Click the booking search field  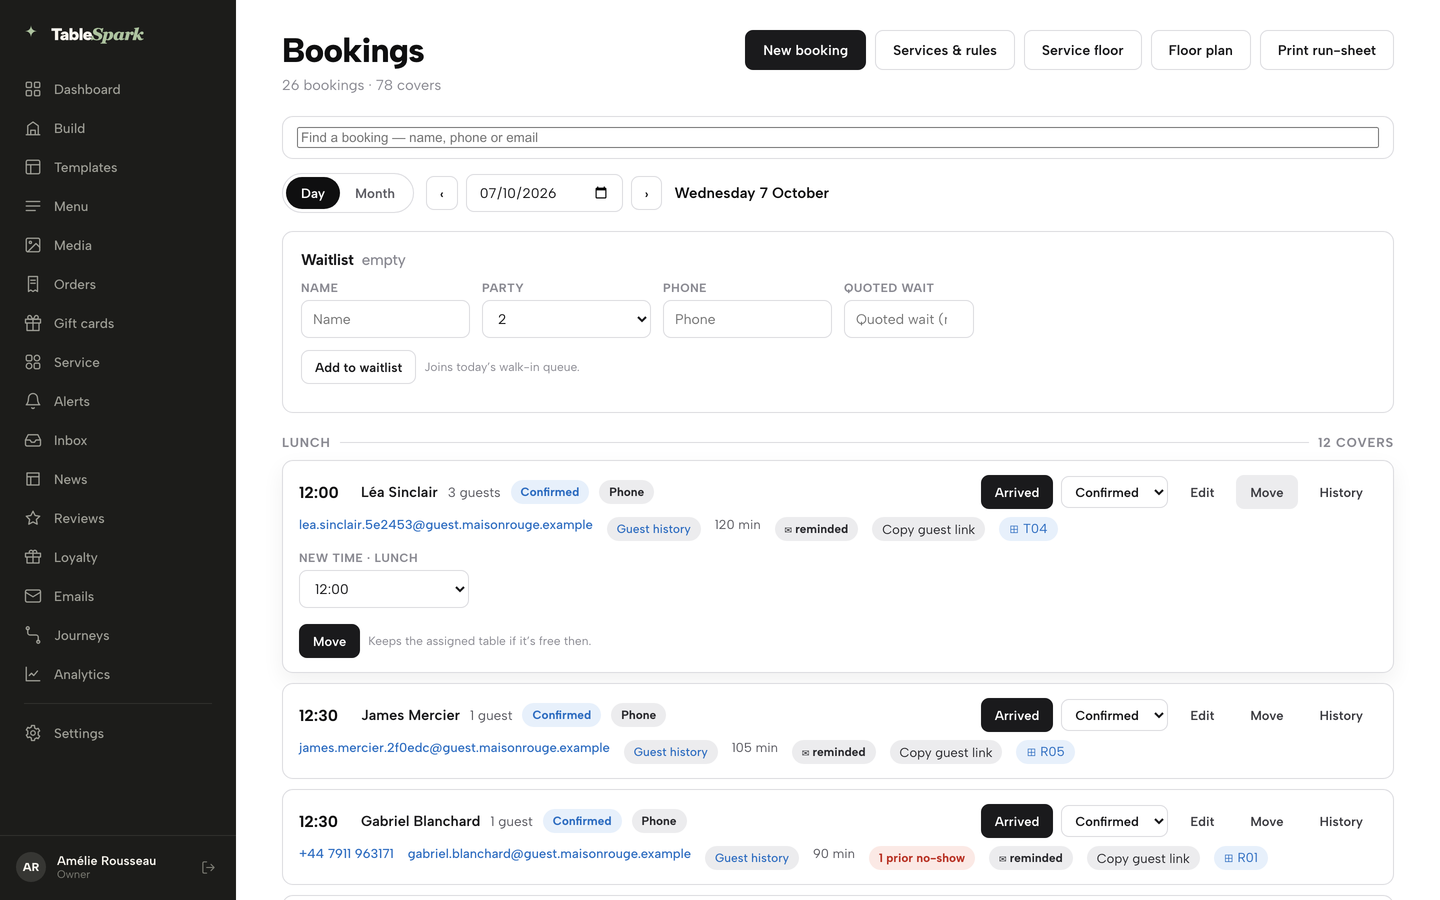coord(838,138)
